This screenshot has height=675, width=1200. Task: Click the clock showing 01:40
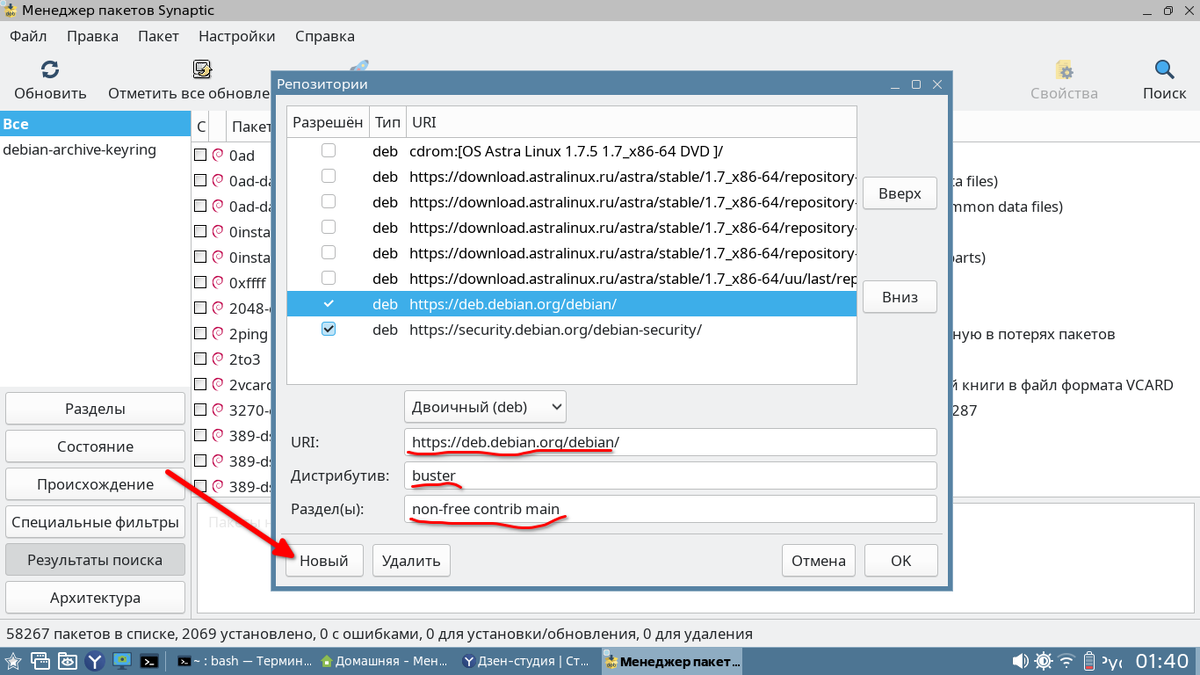click(1163, 661)
